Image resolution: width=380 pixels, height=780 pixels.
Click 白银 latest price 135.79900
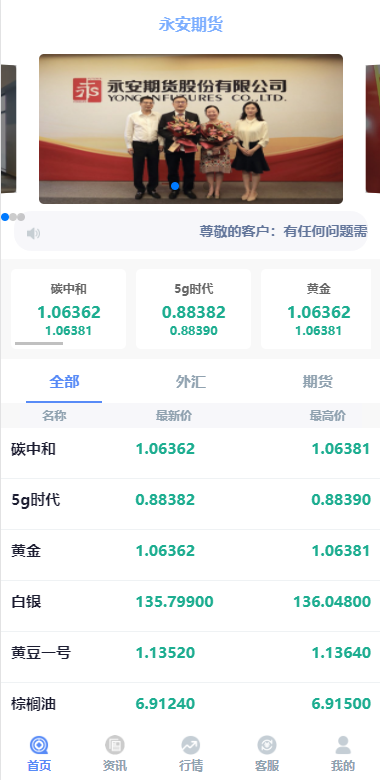(175, 602)
